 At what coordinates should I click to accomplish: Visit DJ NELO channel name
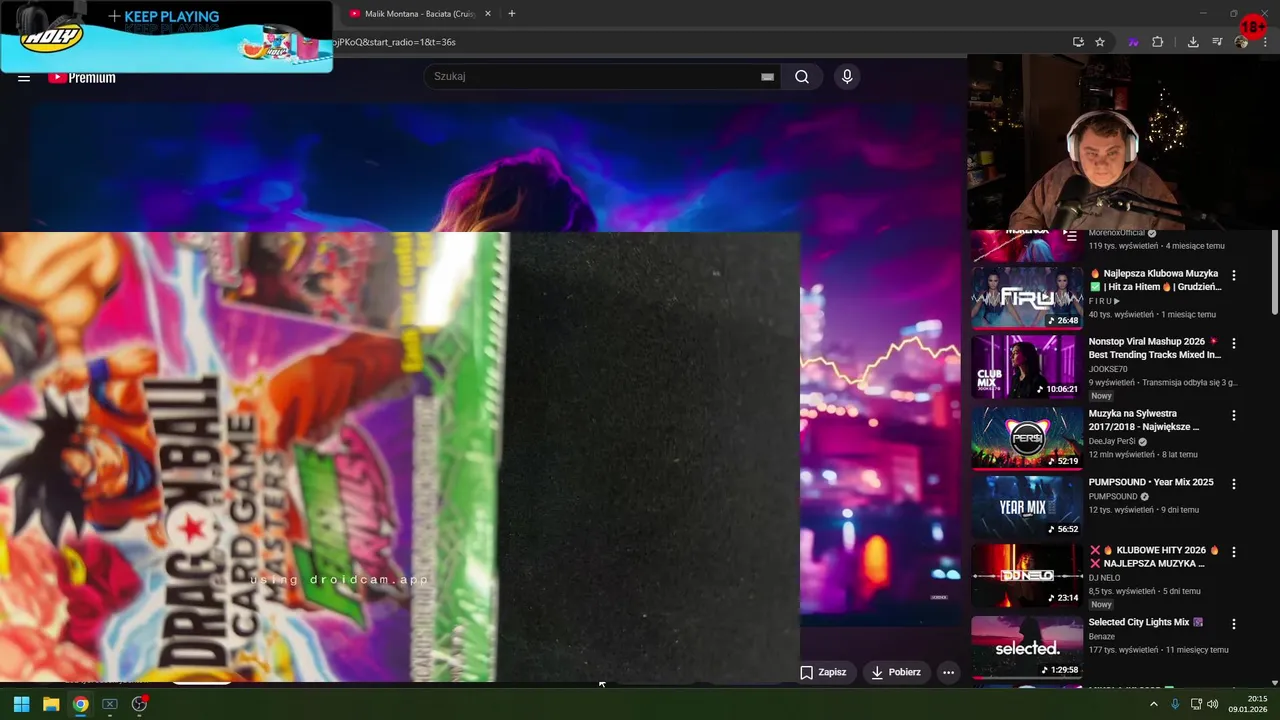point(1106,578)
